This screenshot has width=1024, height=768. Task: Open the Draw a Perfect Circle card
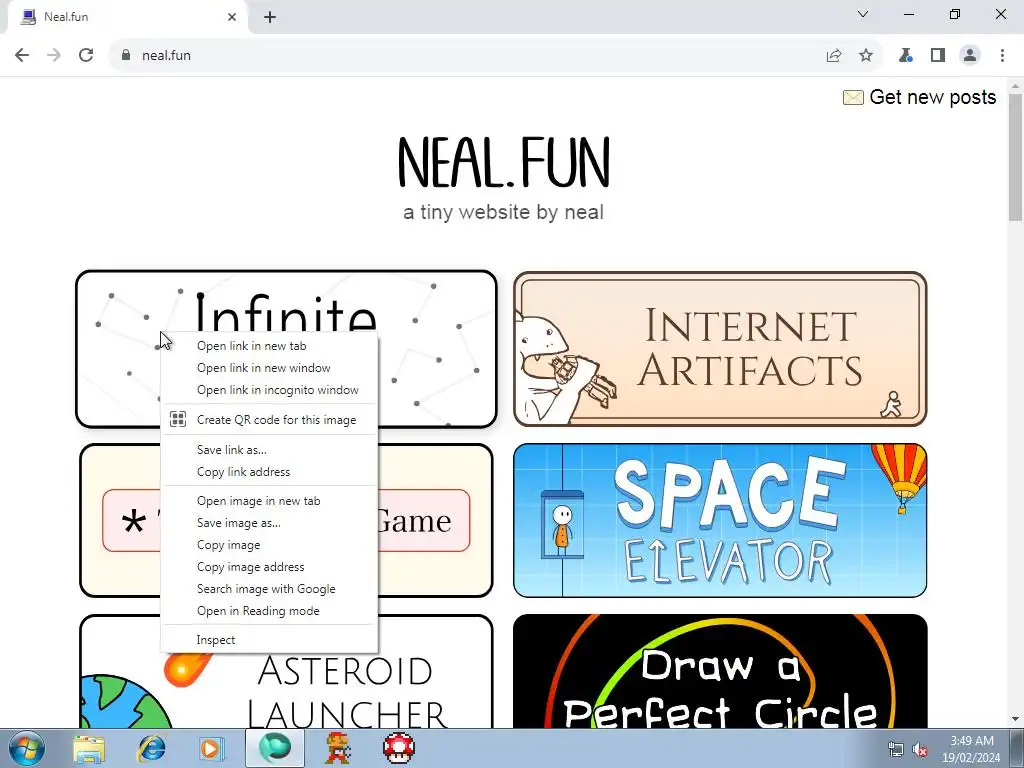[720, 671]
